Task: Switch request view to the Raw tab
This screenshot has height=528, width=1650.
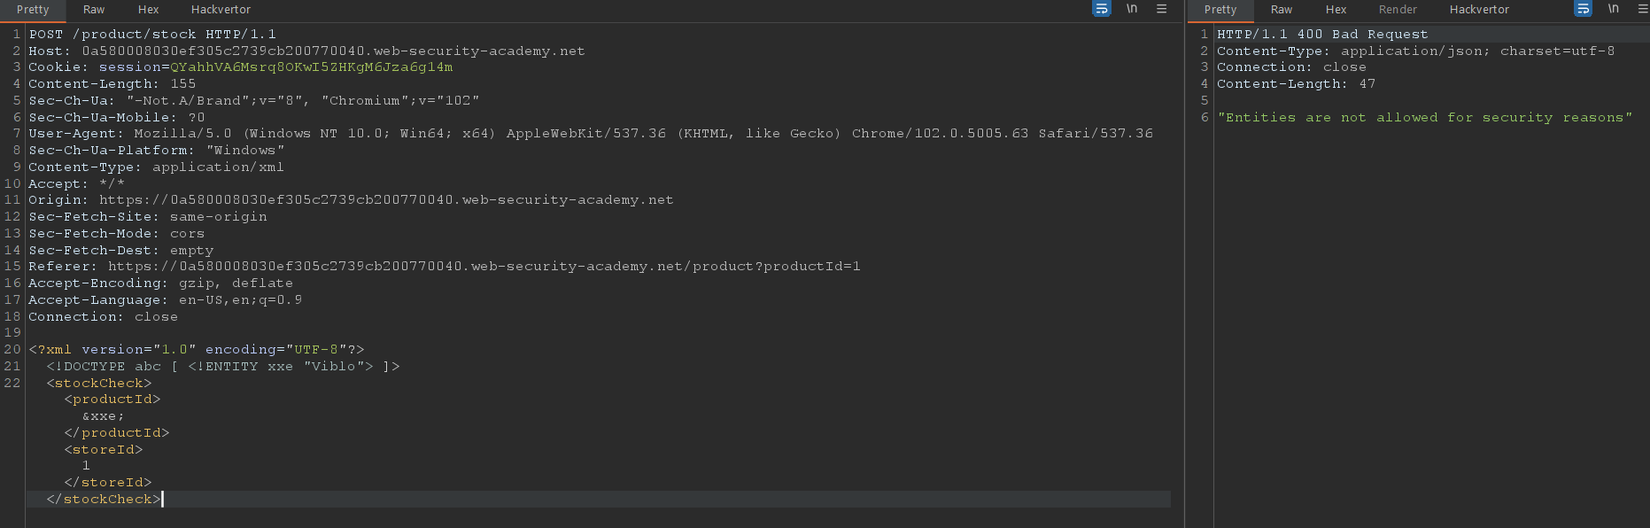Action: point(94,10)
